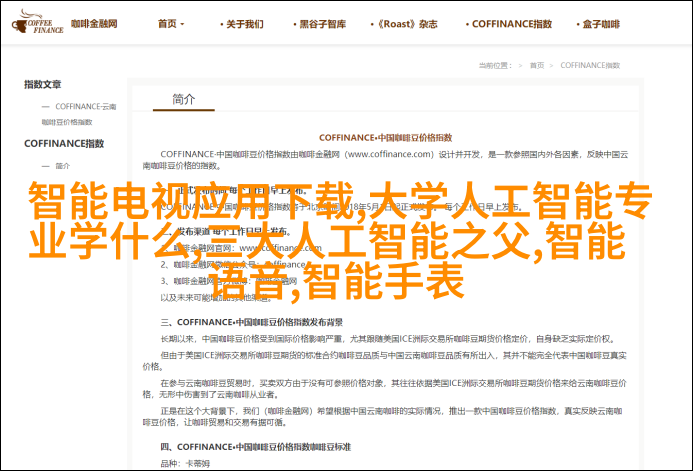Image resolution: width=694 pixels, height=472 pixels.
Task: Open the COFFINANCE-云南咖啡豆价格指数 sidebar link
Action: pyautogui.click(x=79, y=114)
